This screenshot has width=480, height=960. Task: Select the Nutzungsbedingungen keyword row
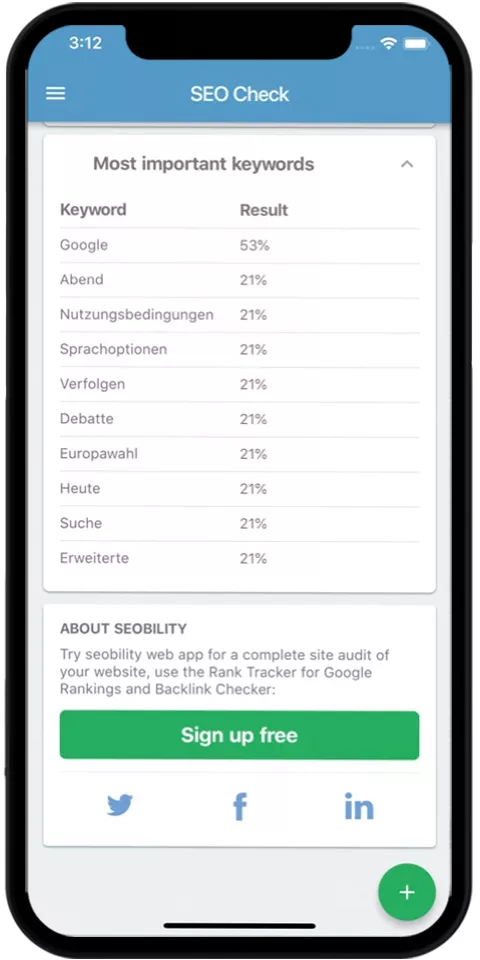239,315
